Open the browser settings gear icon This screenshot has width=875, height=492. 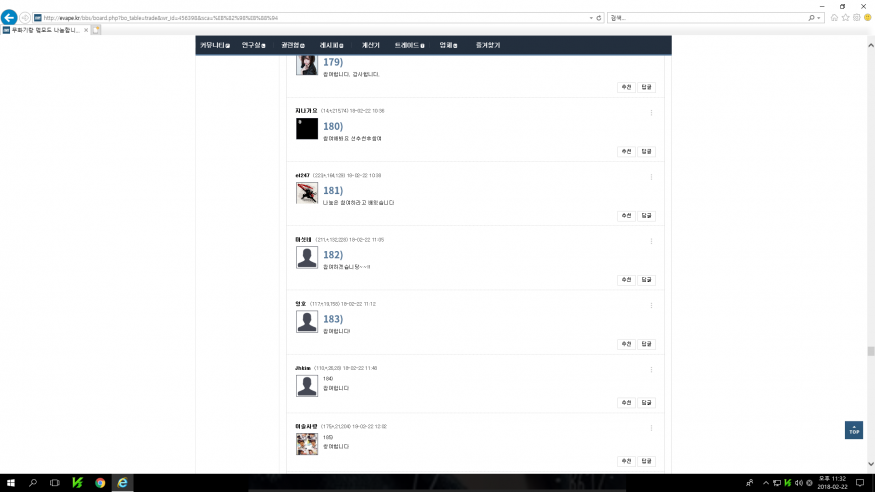pyautogui.click(x=857, y=18)
